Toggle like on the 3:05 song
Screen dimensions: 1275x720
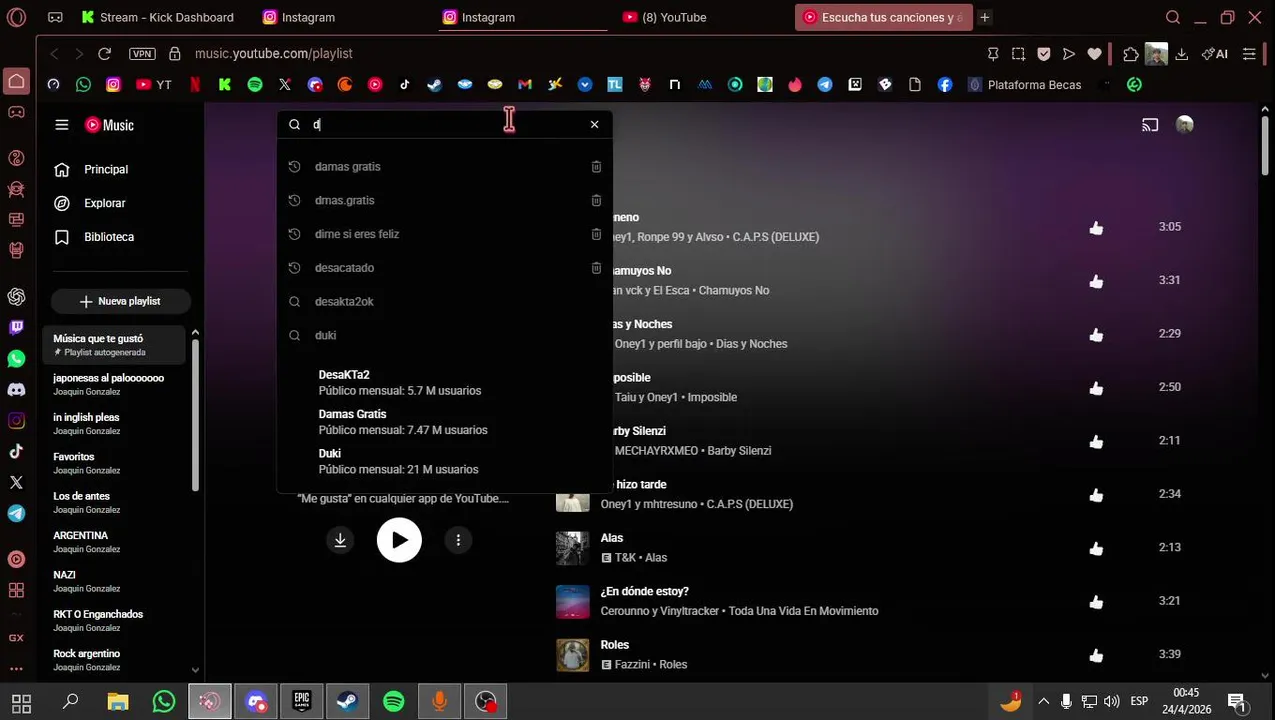[1096, 228]
